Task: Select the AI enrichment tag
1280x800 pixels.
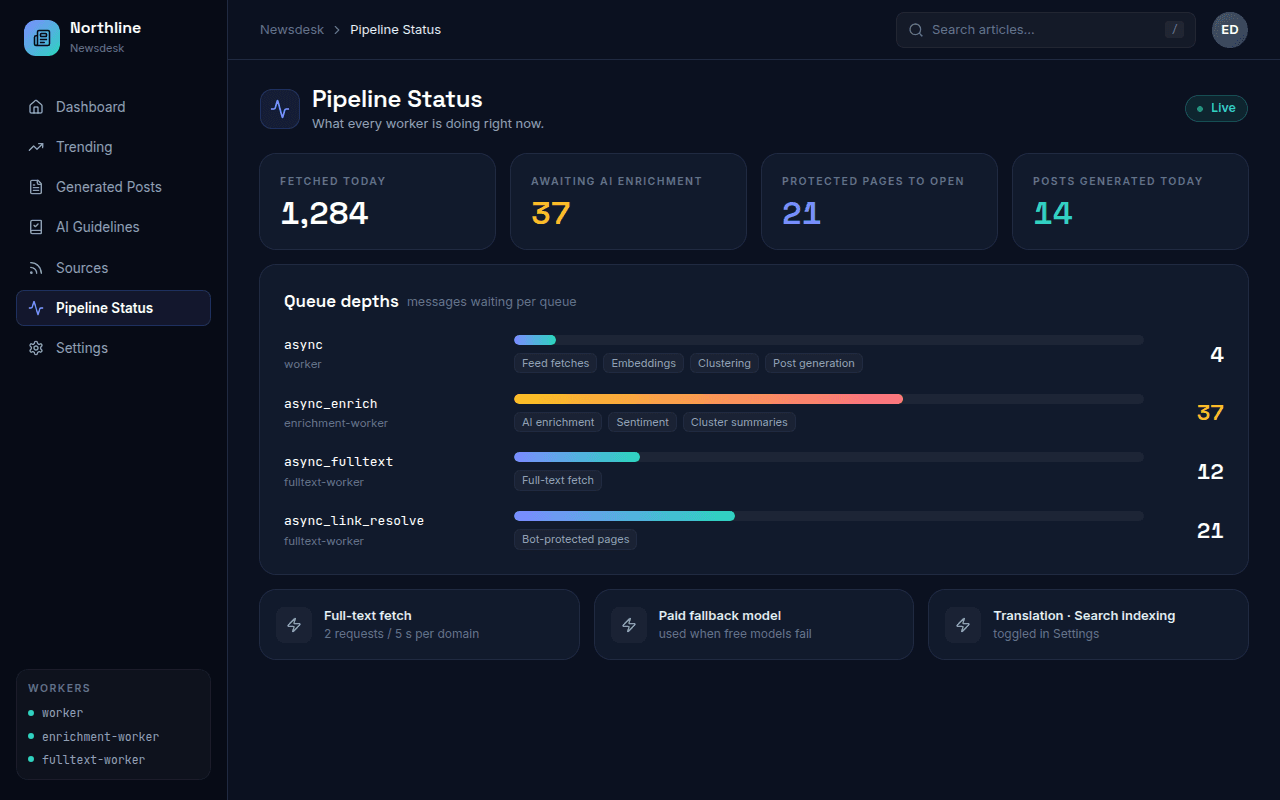Action: 558,422
